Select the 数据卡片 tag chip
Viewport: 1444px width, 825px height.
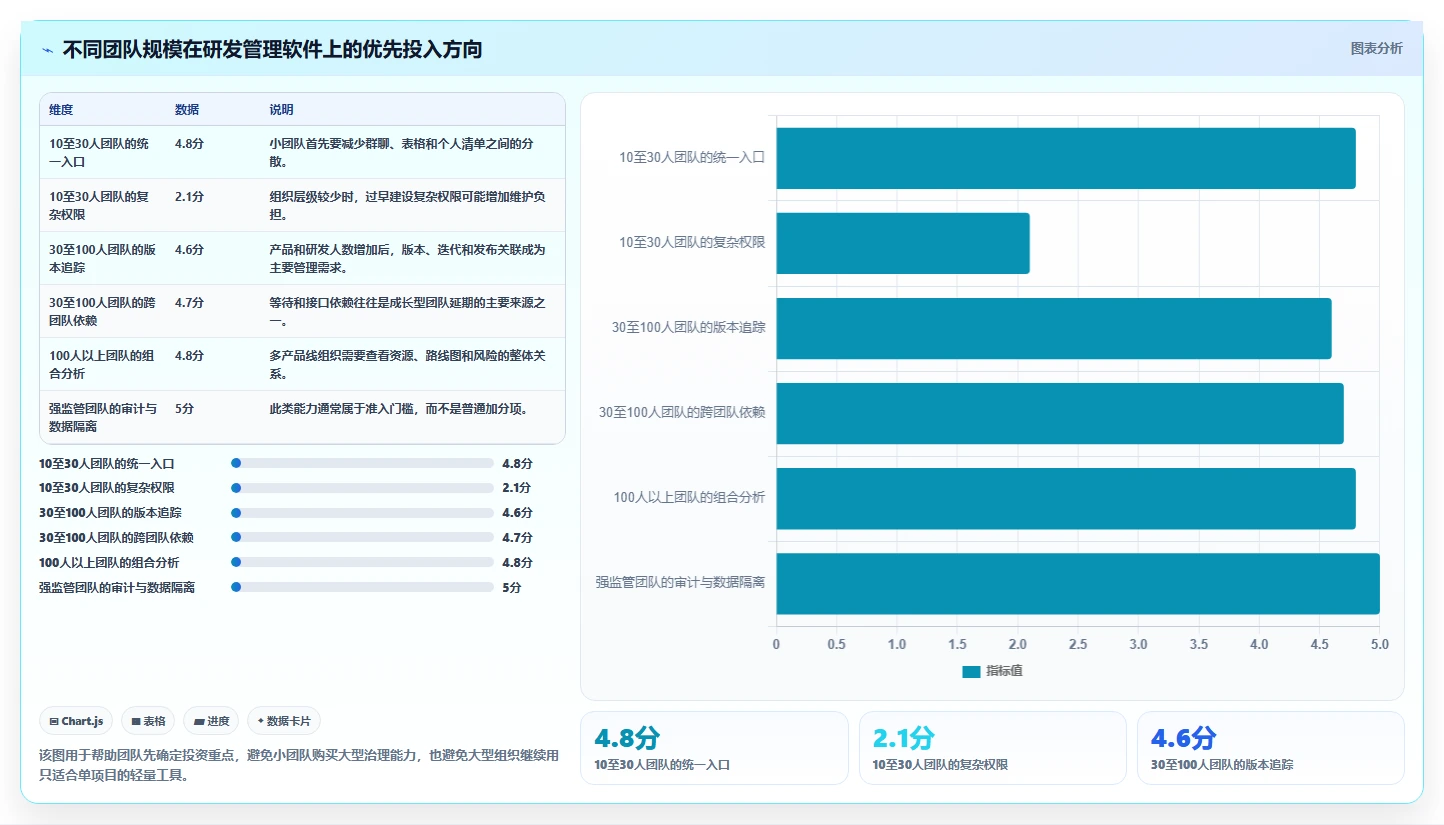(284, 721)
